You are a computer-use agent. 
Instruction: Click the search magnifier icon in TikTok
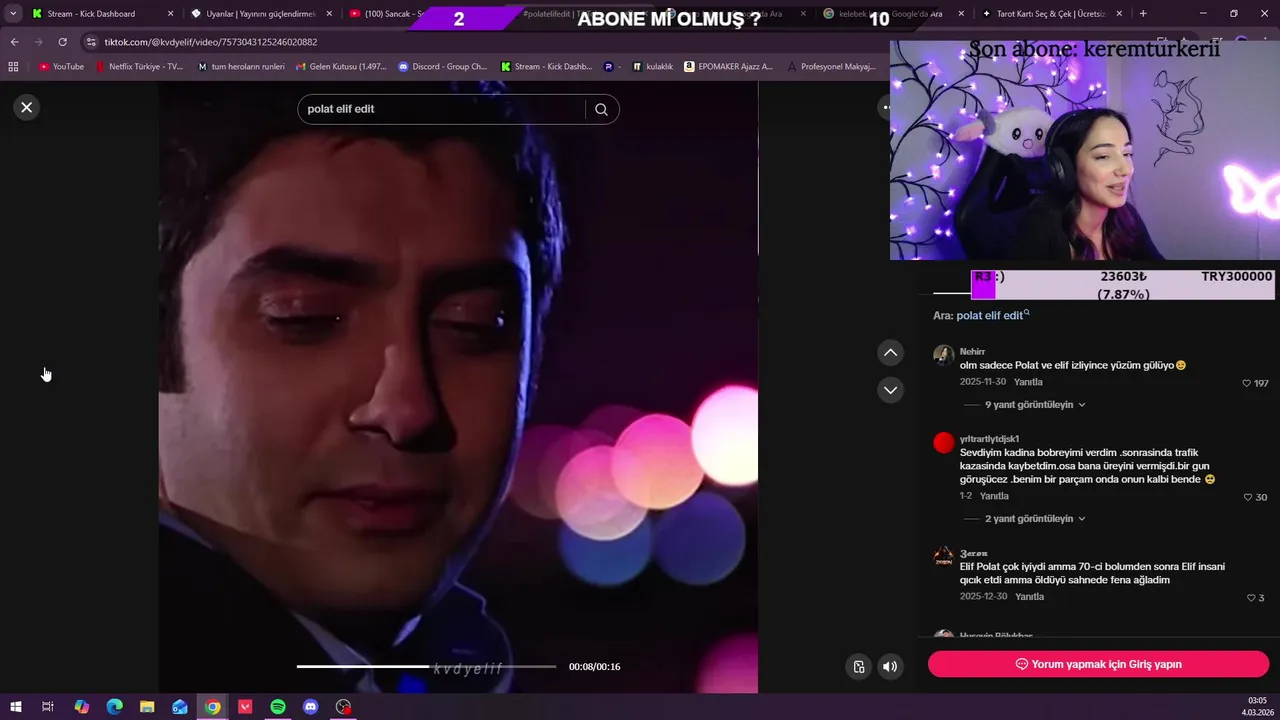601,109
